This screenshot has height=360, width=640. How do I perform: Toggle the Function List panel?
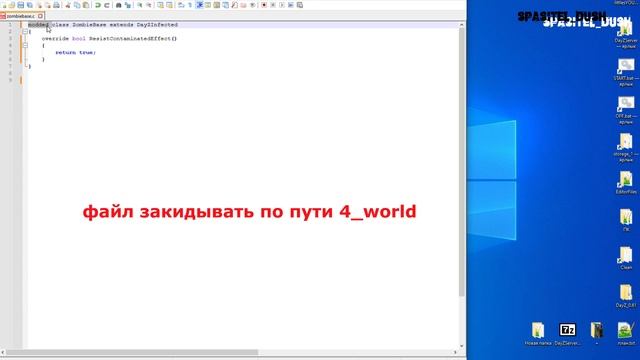click(x=235, y=5)
